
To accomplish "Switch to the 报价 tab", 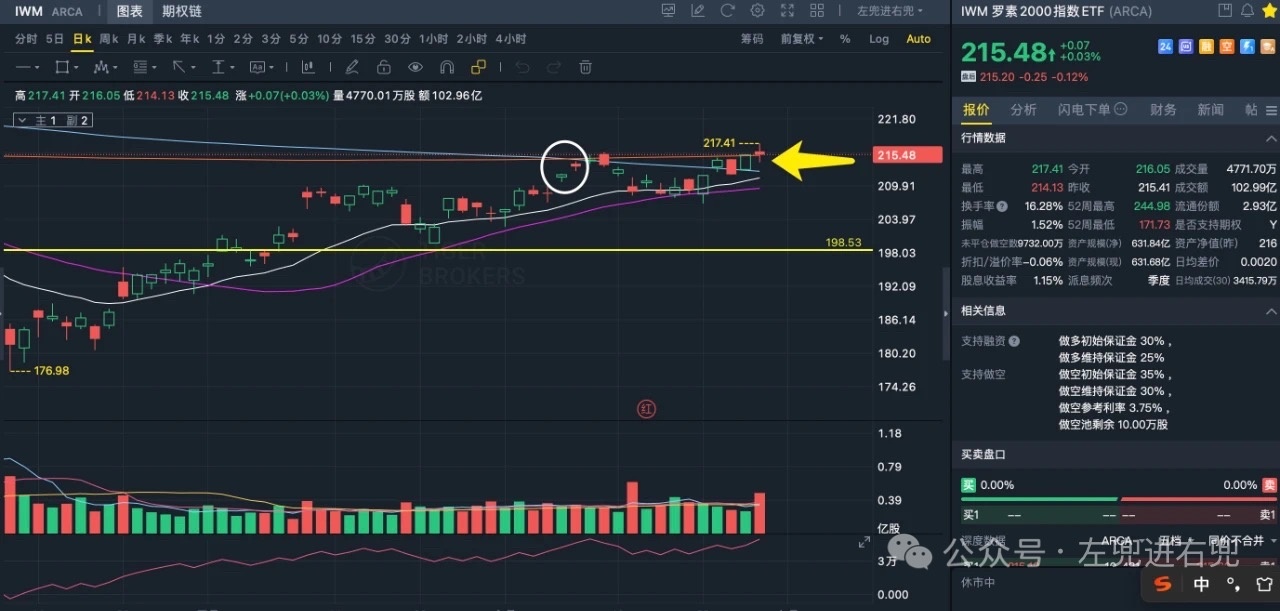I will point(975,110).
